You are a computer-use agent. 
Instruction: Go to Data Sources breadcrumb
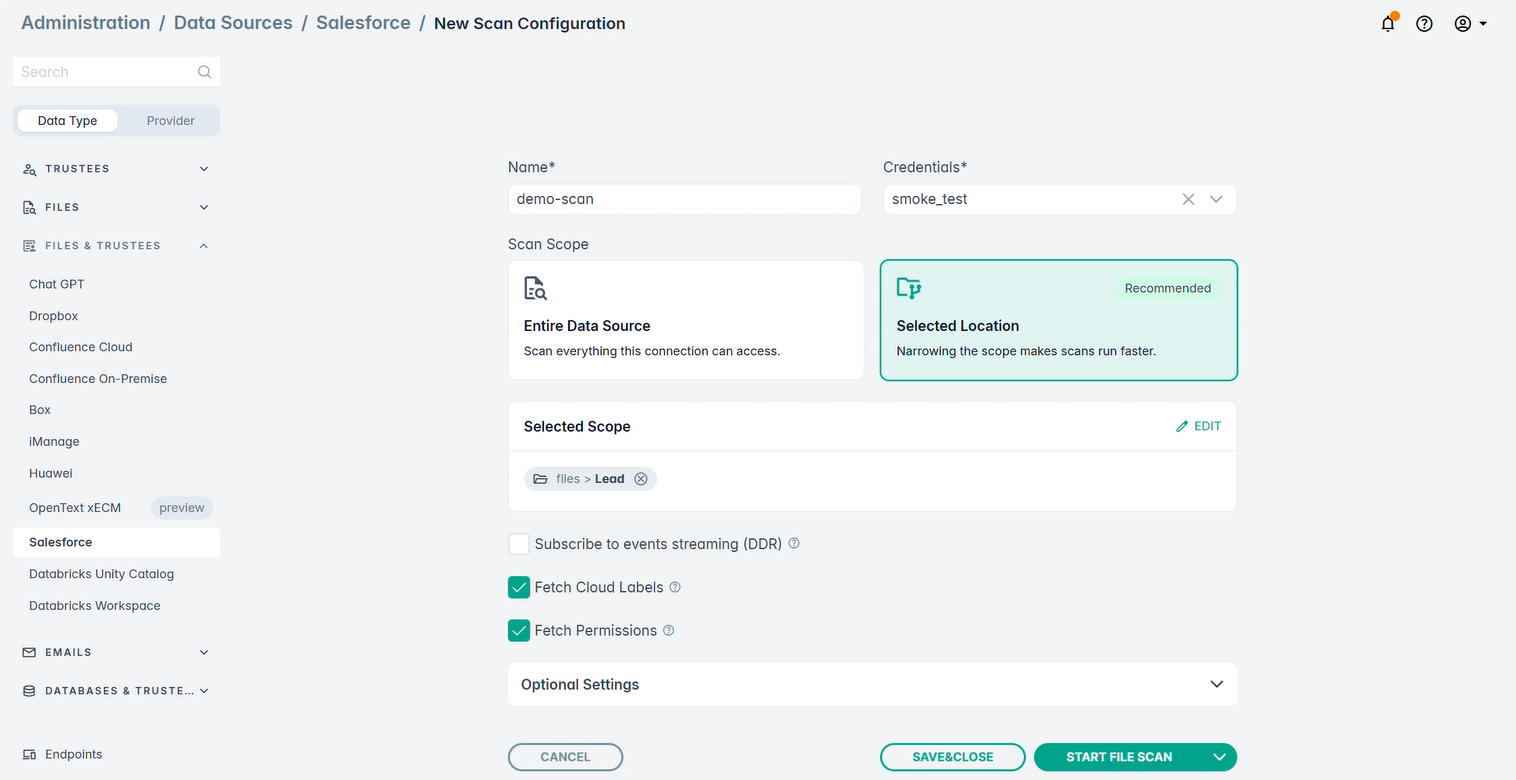(233, 23)
